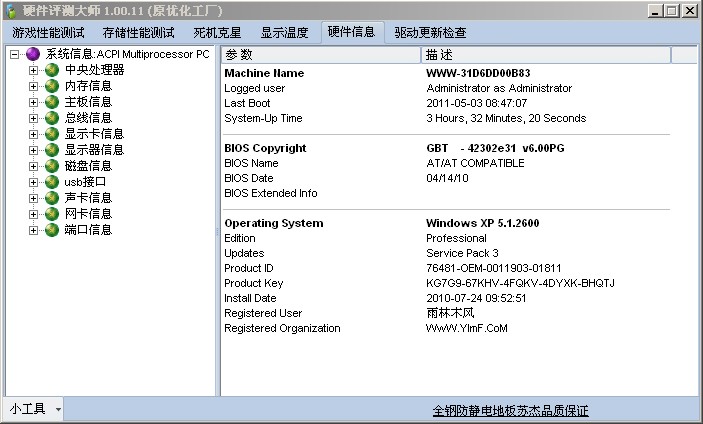703x424 pixels.
Task: Click the Product Key value
Action: click(x=520, y=283)
